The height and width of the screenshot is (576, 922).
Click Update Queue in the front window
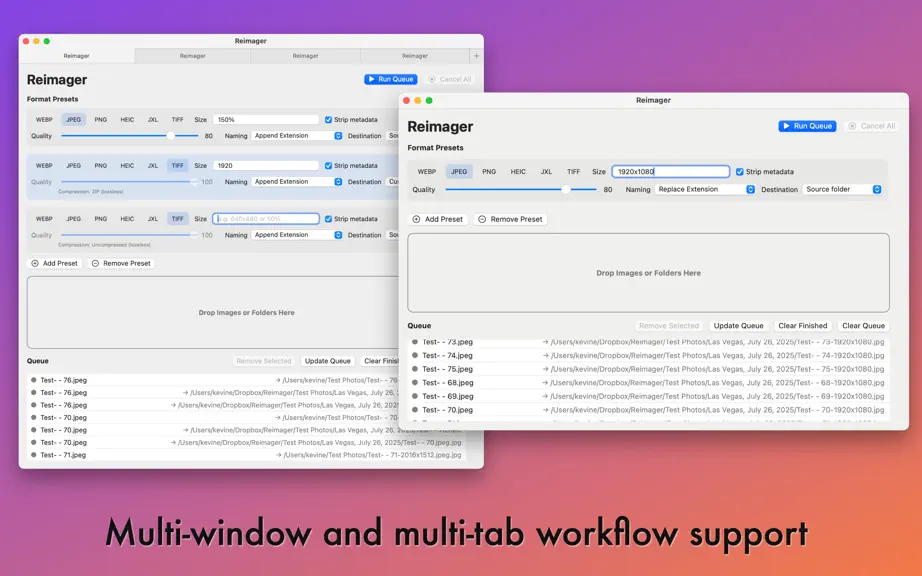point(739,326)
